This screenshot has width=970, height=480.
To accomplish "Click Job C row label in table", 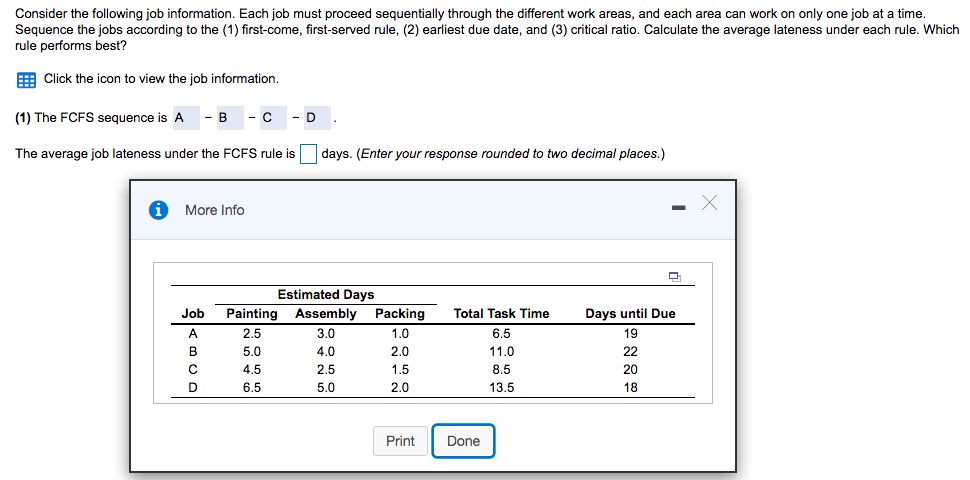I will [x=193, y=370].
